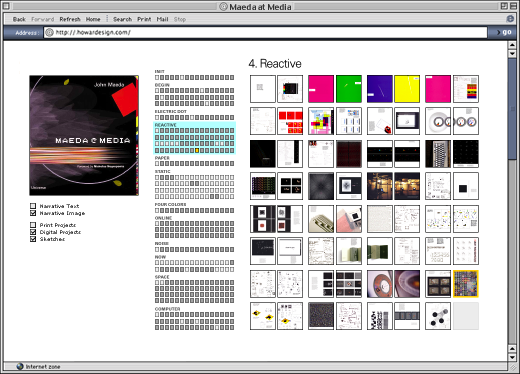Go to Home from the toolbar
Screen dimensions: 520x374
[93, 19]
